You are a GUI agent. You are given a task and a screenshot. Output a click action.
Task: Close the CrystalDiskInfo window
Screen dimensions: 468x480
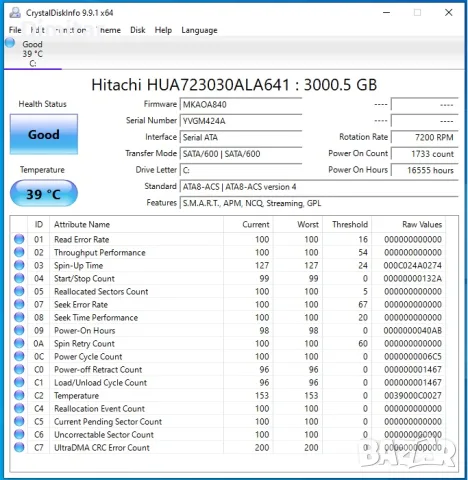449,12
